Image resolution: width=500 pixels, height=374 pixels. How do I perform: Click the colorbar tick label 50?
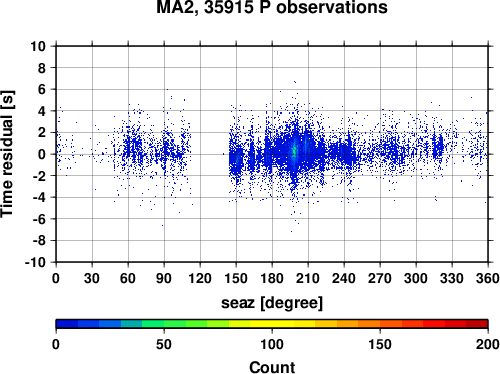pos(164,344)
